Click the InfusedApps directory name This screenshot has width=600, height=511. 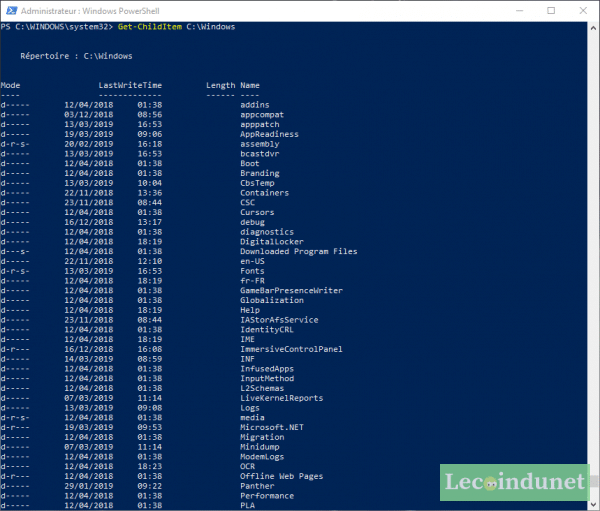coord(267,369)
